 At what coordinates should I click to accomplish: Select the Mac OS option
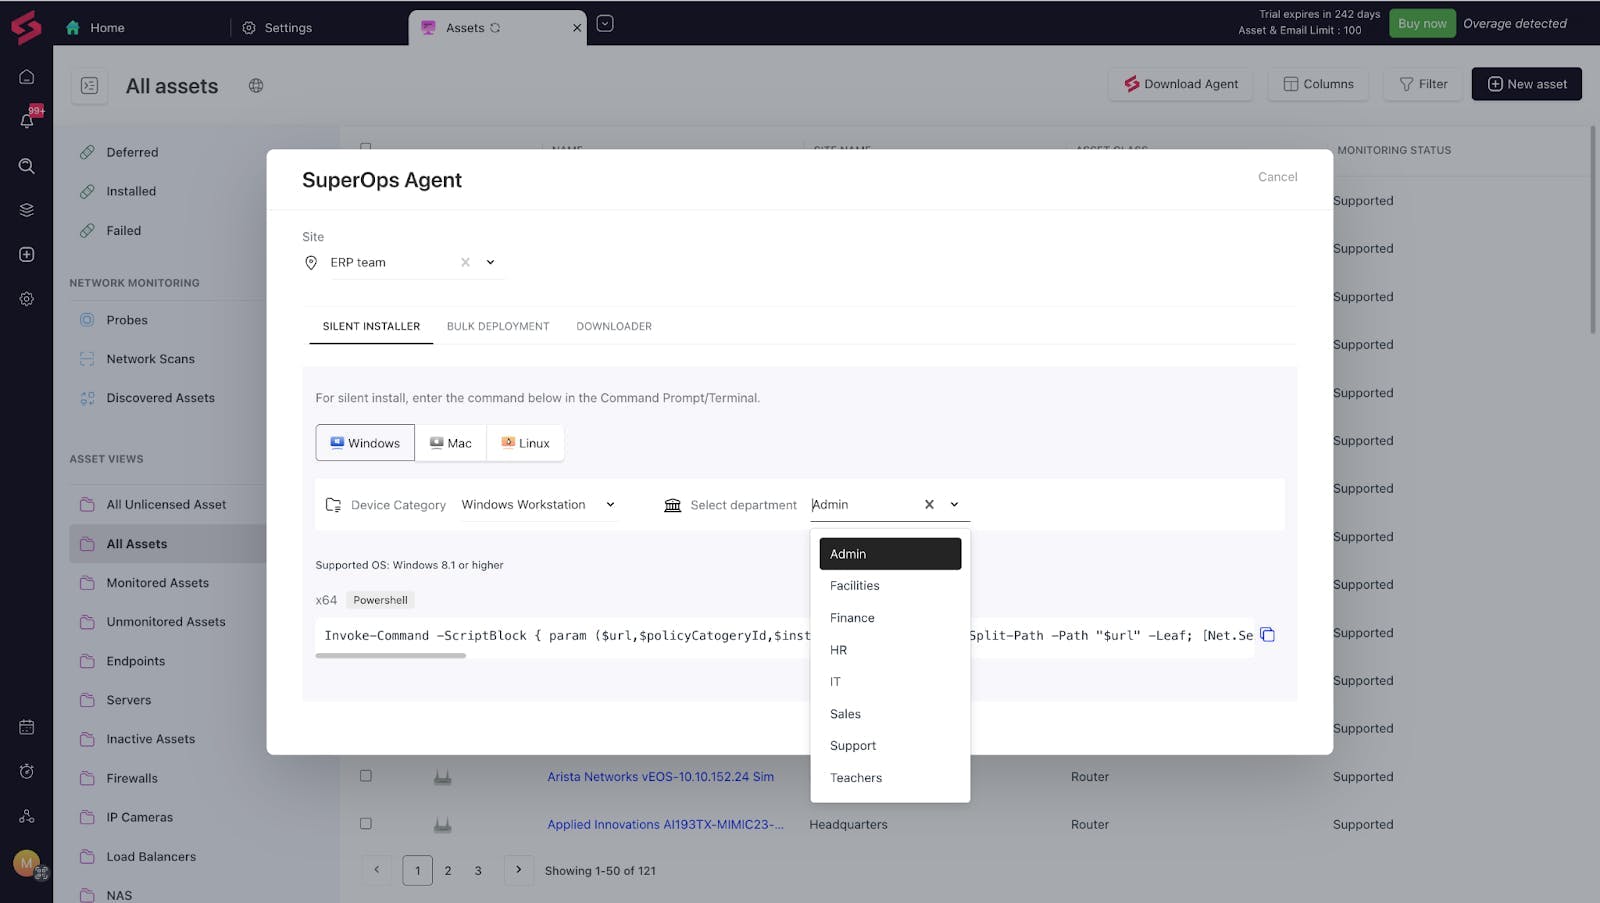click(451, 443)
